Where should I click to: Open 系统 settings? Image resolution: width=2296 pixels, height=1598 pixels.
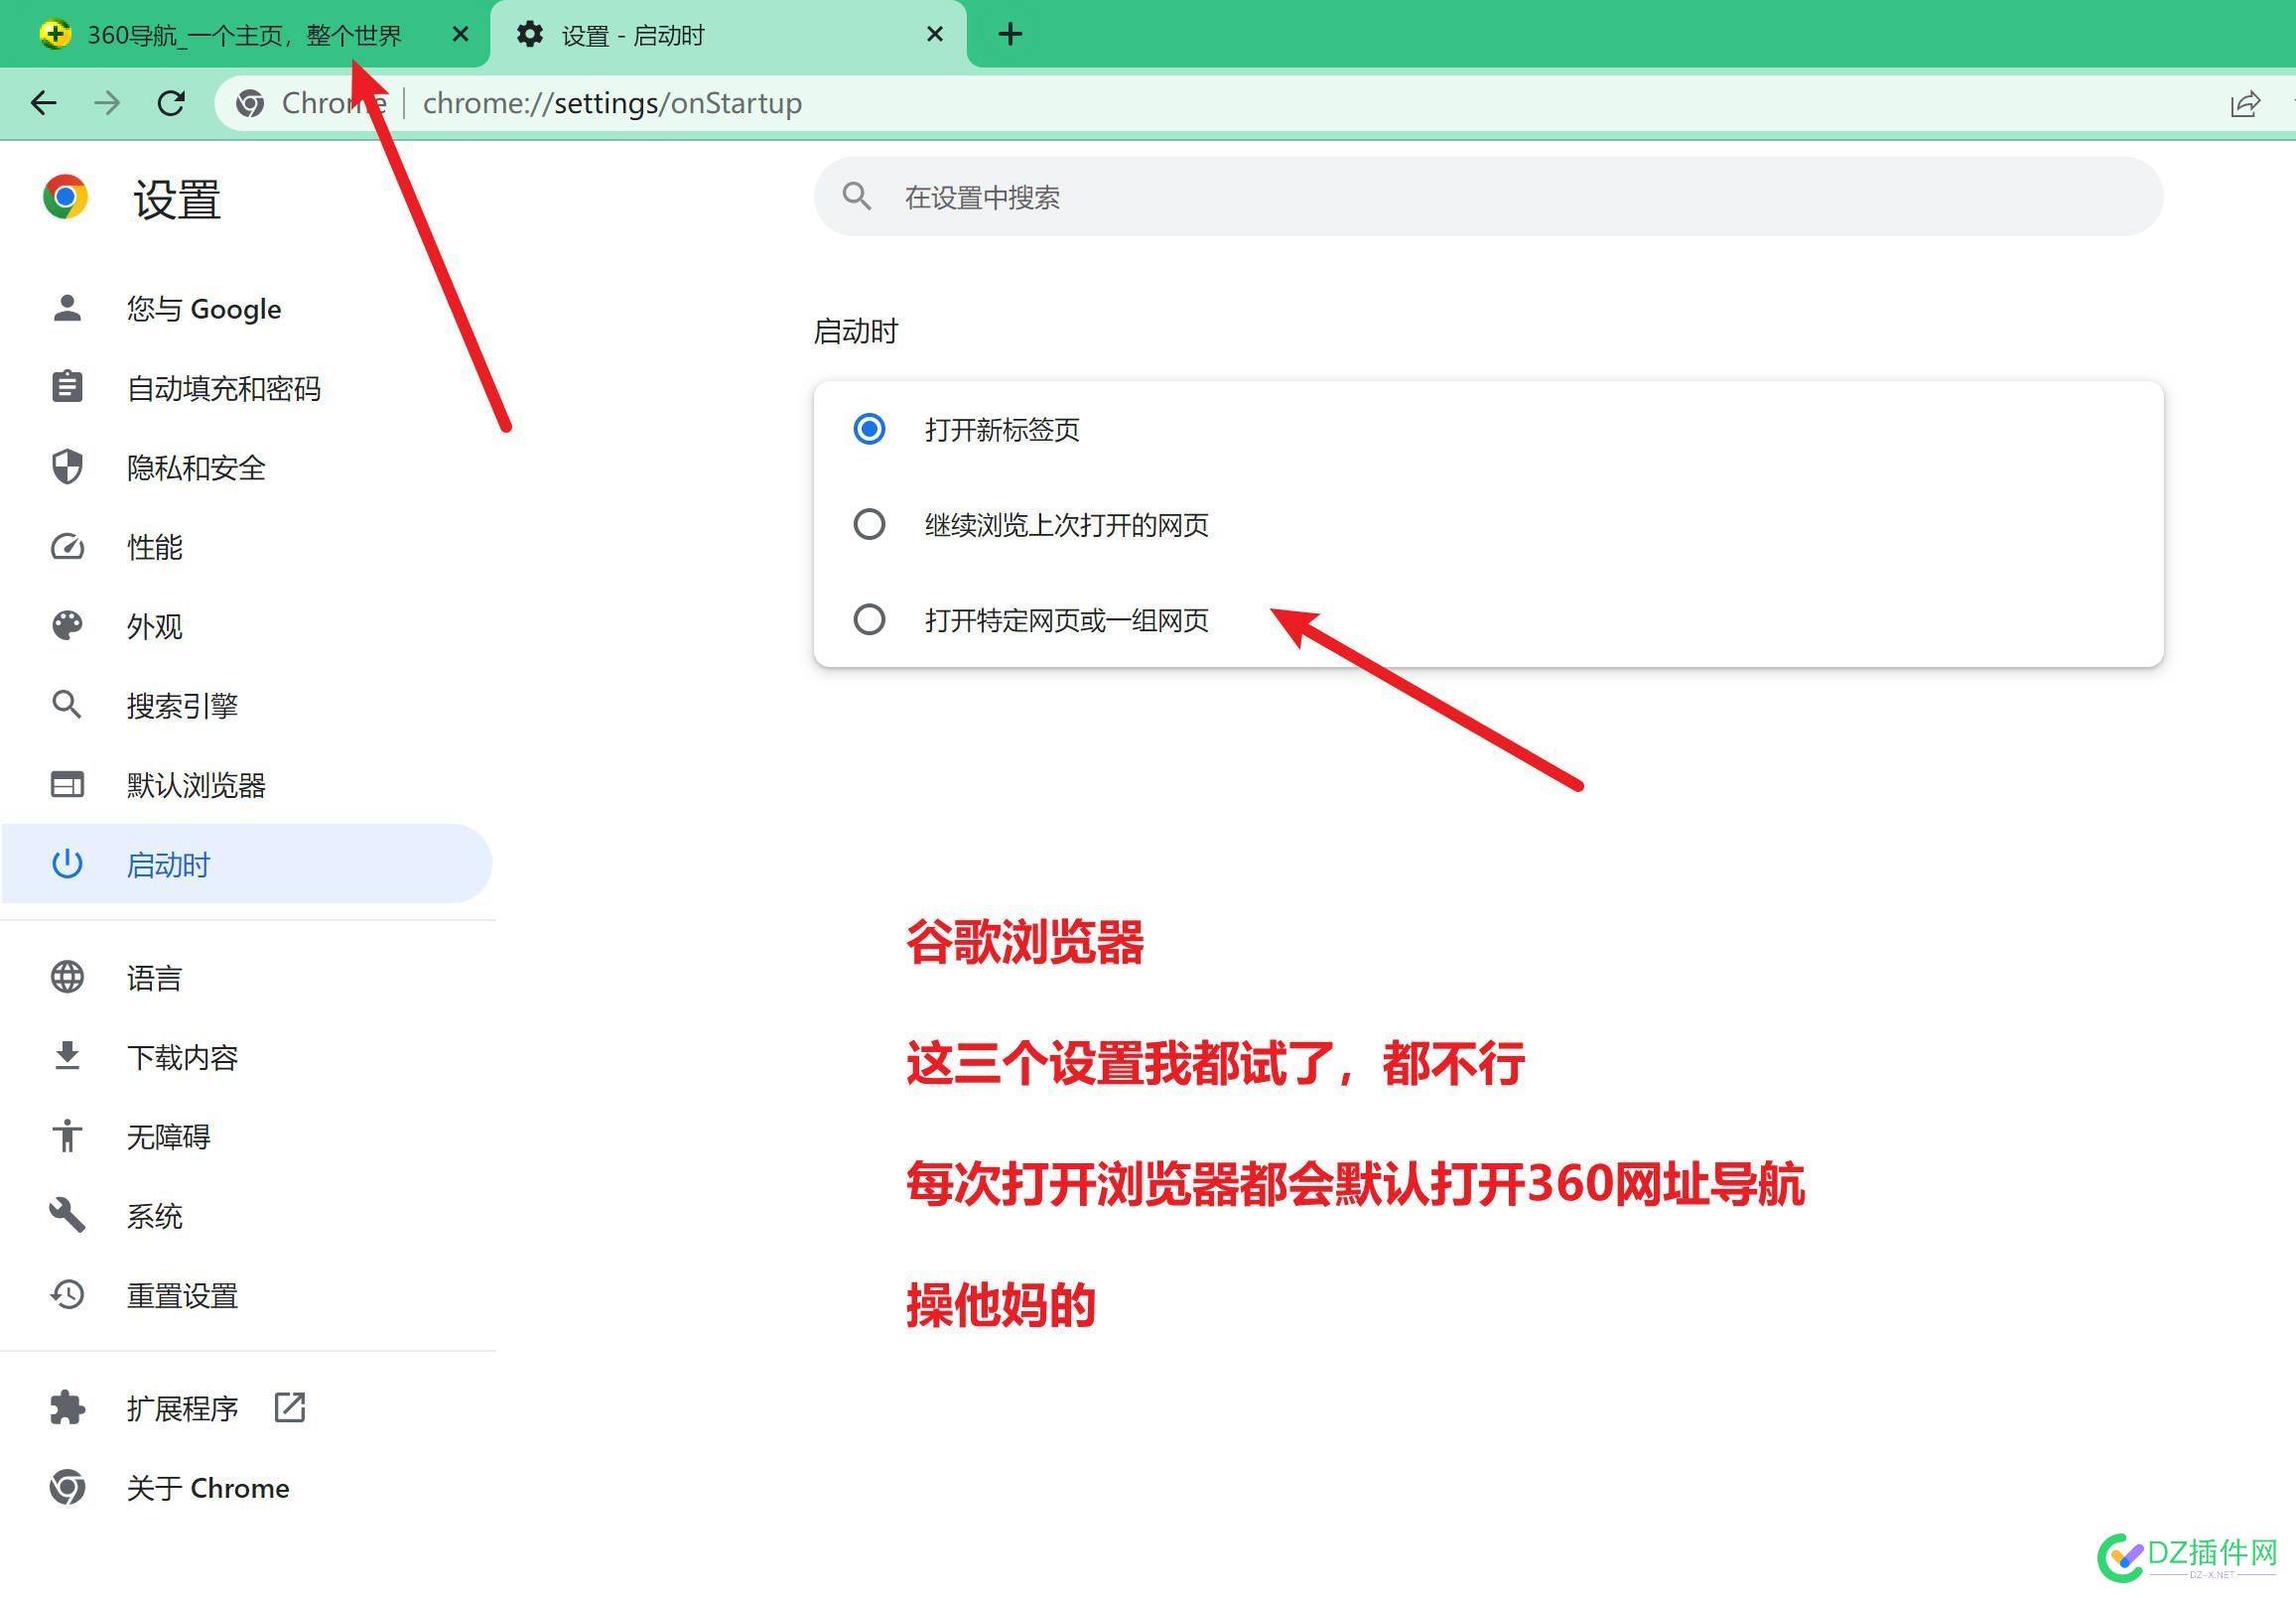tap(246, 1216)
